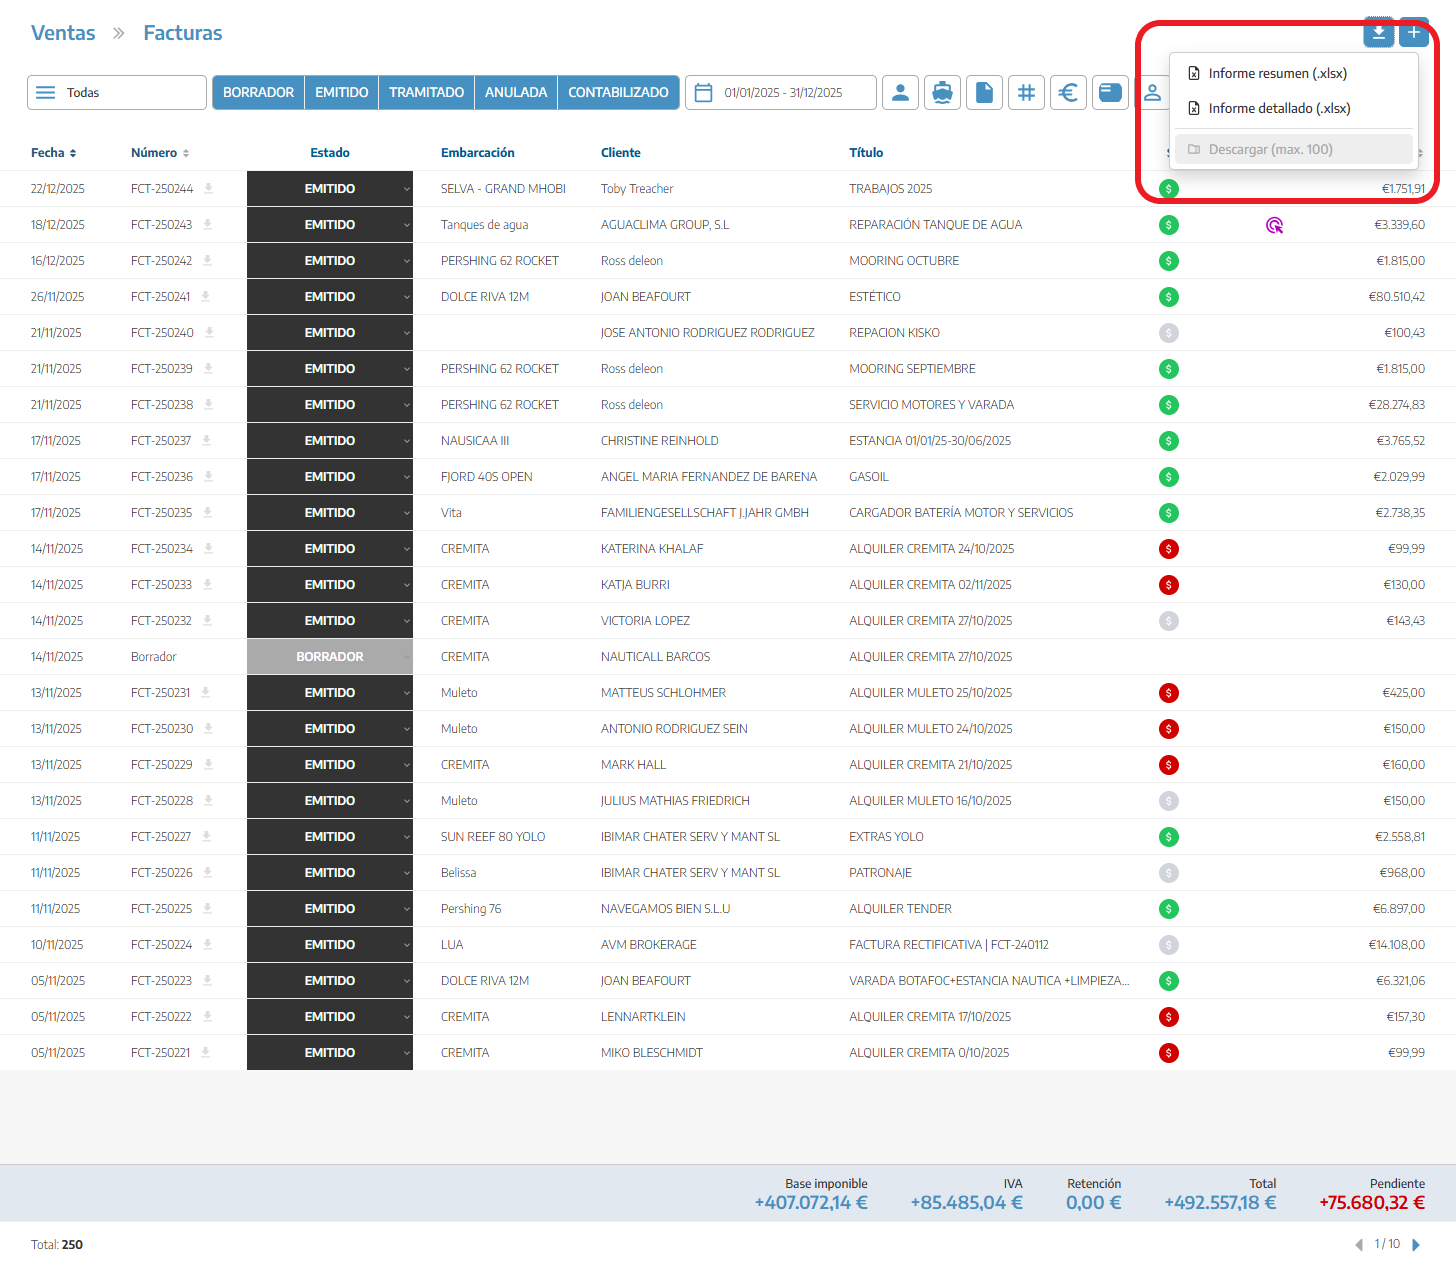Image resolution: width=1456 pixels, height=1273 pixels.
Task: Click the green payment icon for FCT-250243
Action: (x=1169, y=225)
